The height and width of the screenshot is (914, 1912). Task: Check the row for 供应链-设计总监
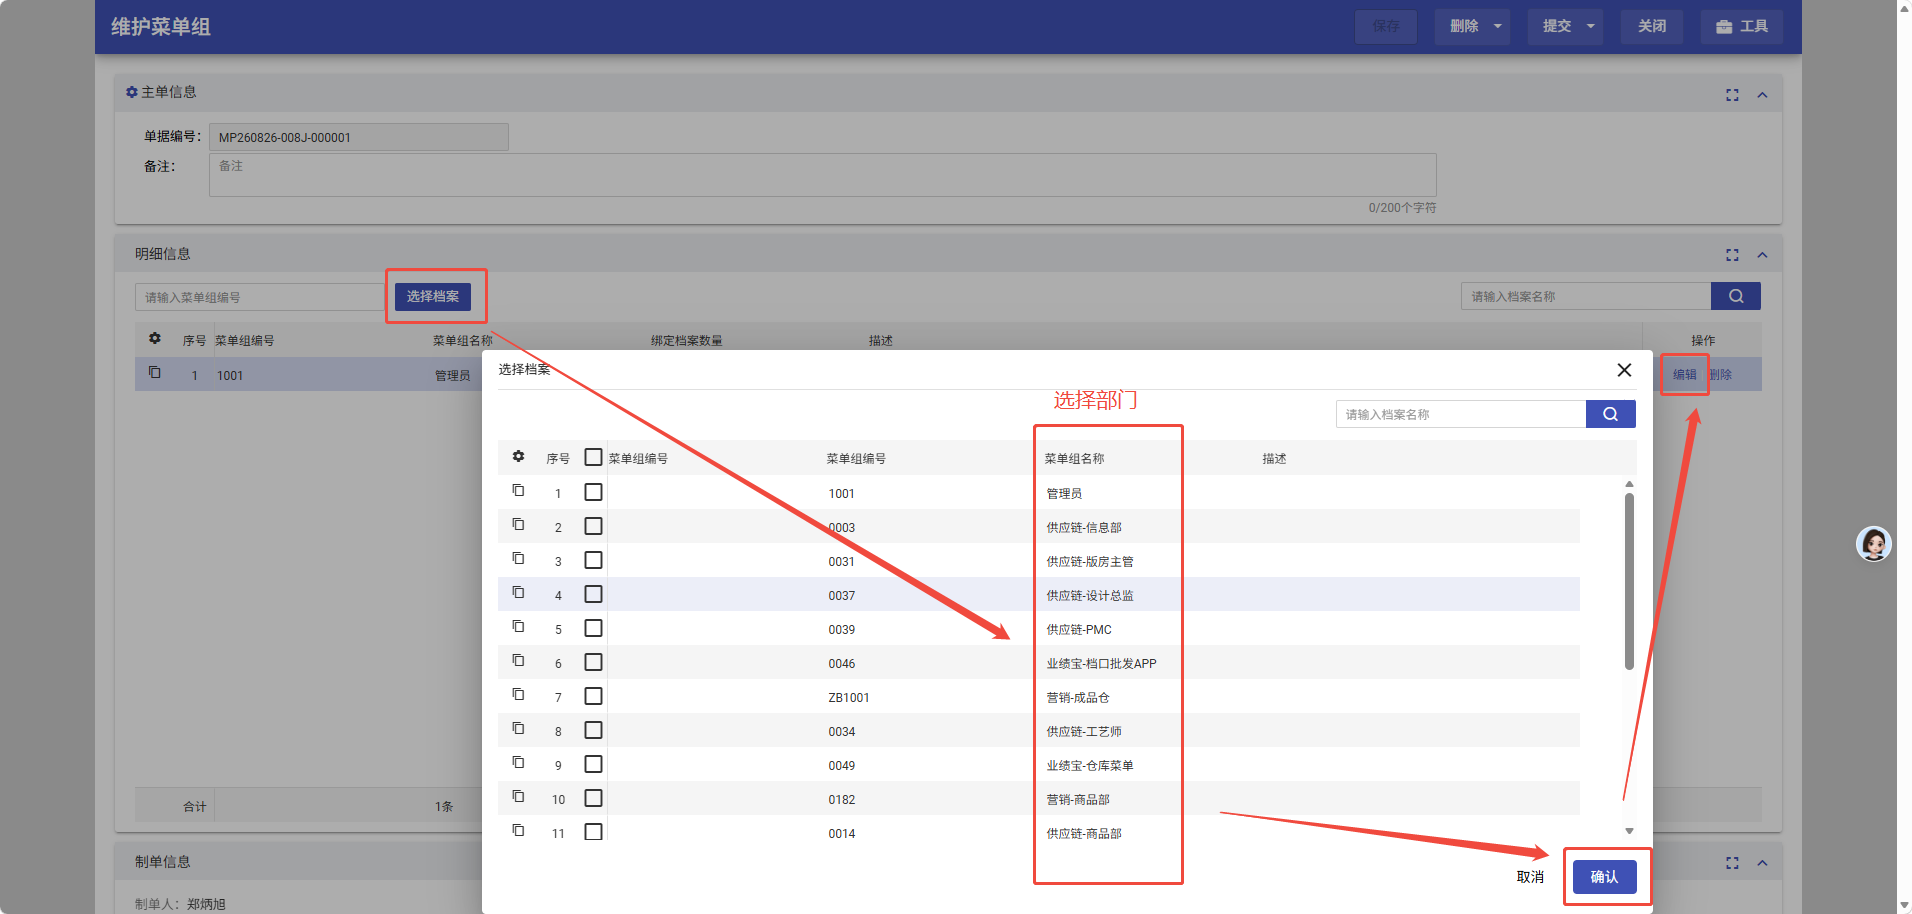[x=593, y=594]
